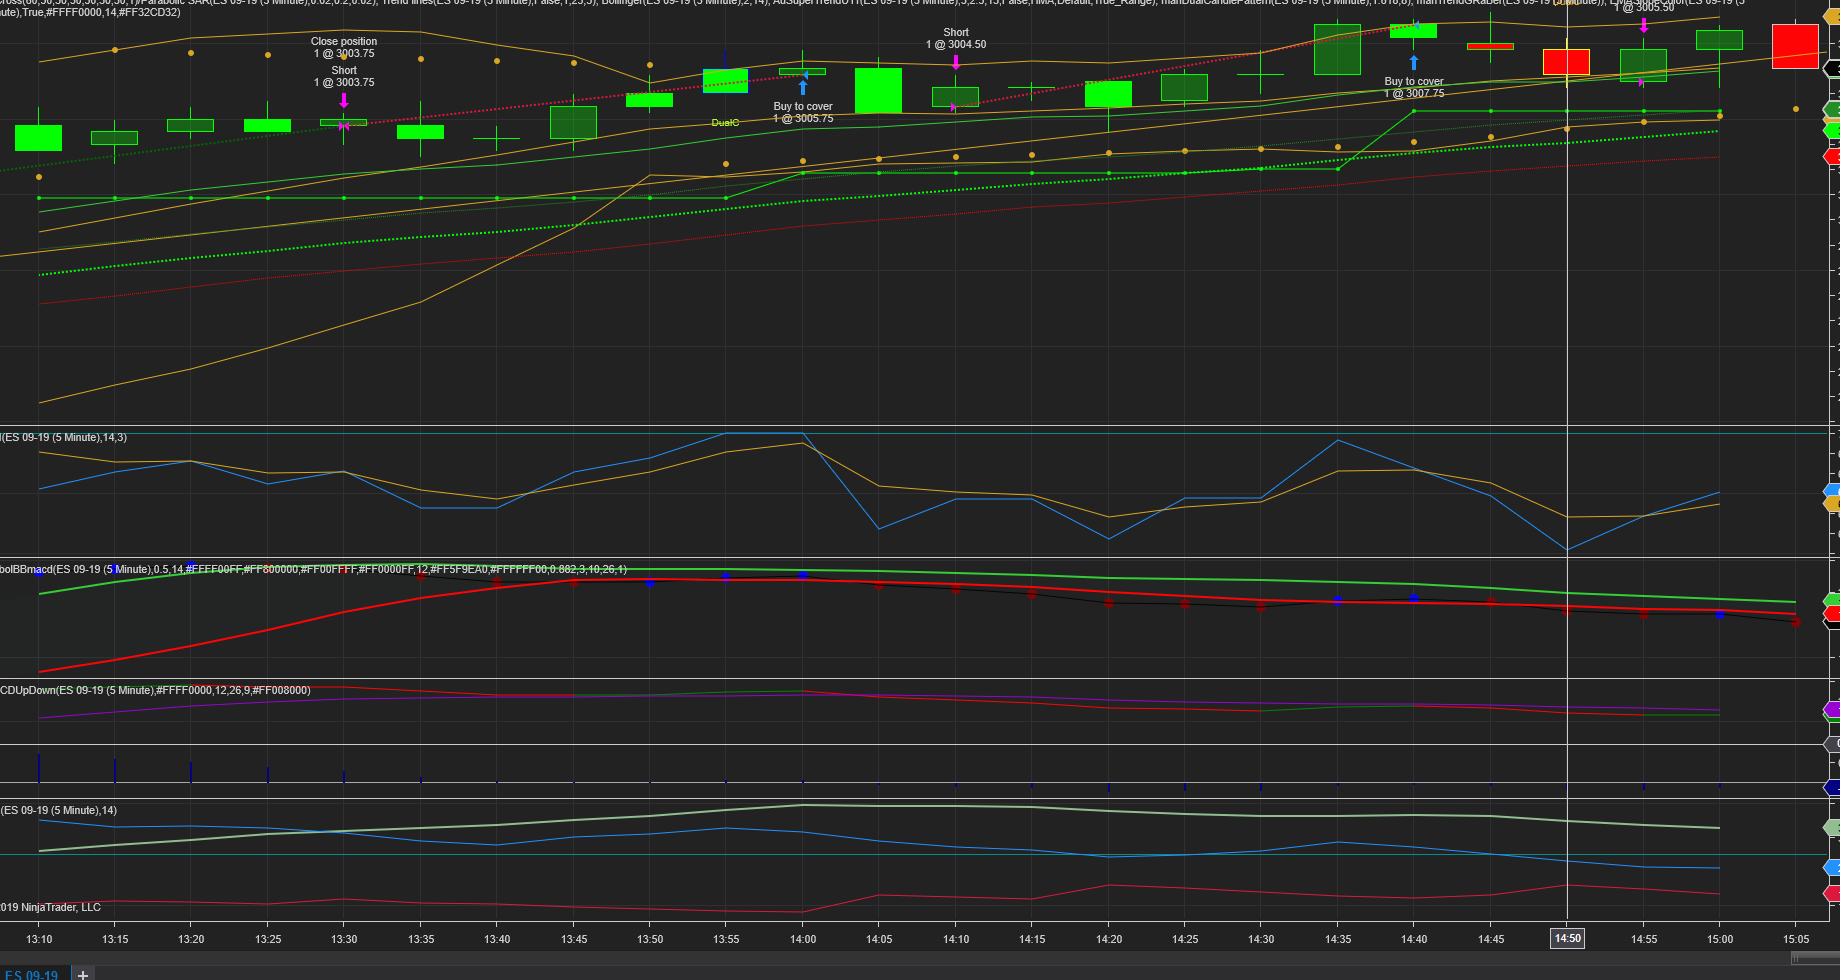Click the 15:05 time axis label
The height and width of the screenshot is (980, 1840).
(1796, 939)
